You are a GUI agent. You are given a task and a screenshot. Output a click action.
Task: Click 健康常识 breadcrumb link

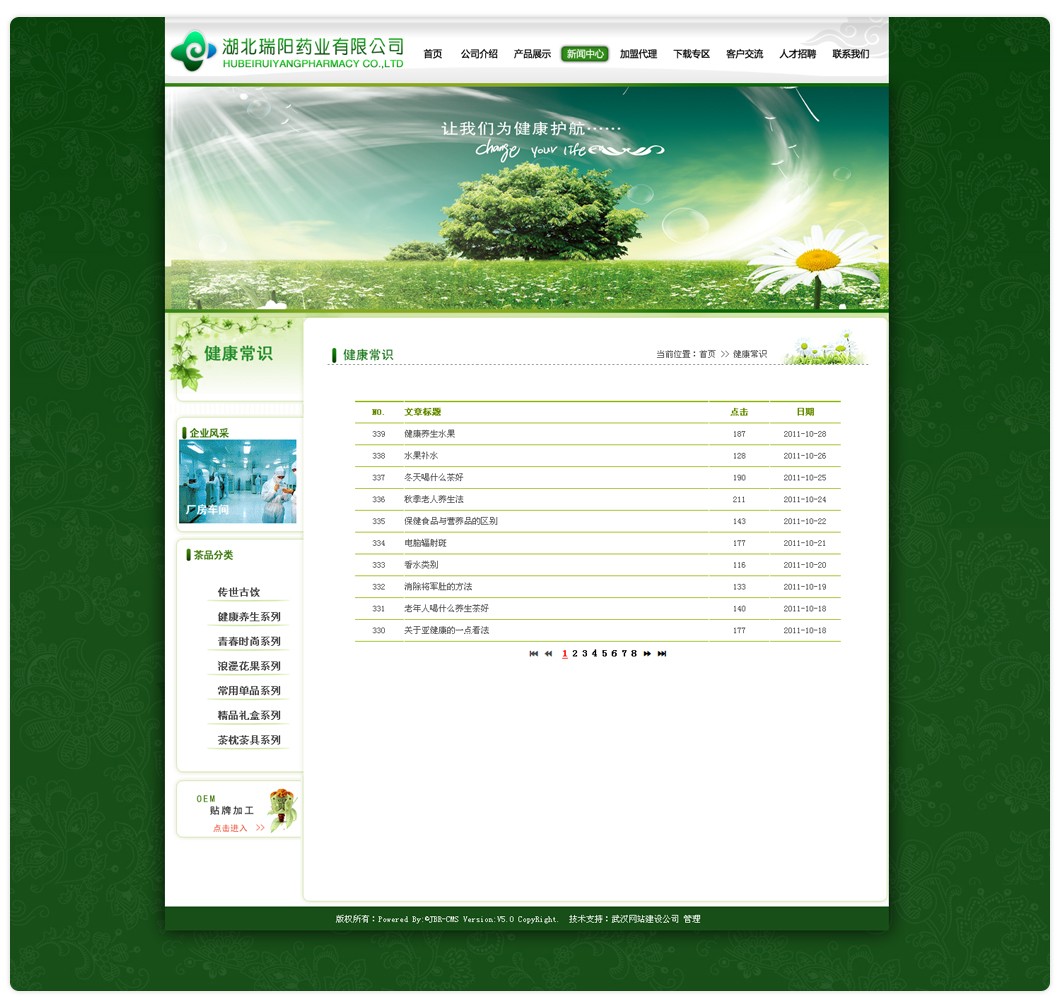pos(750,354)
